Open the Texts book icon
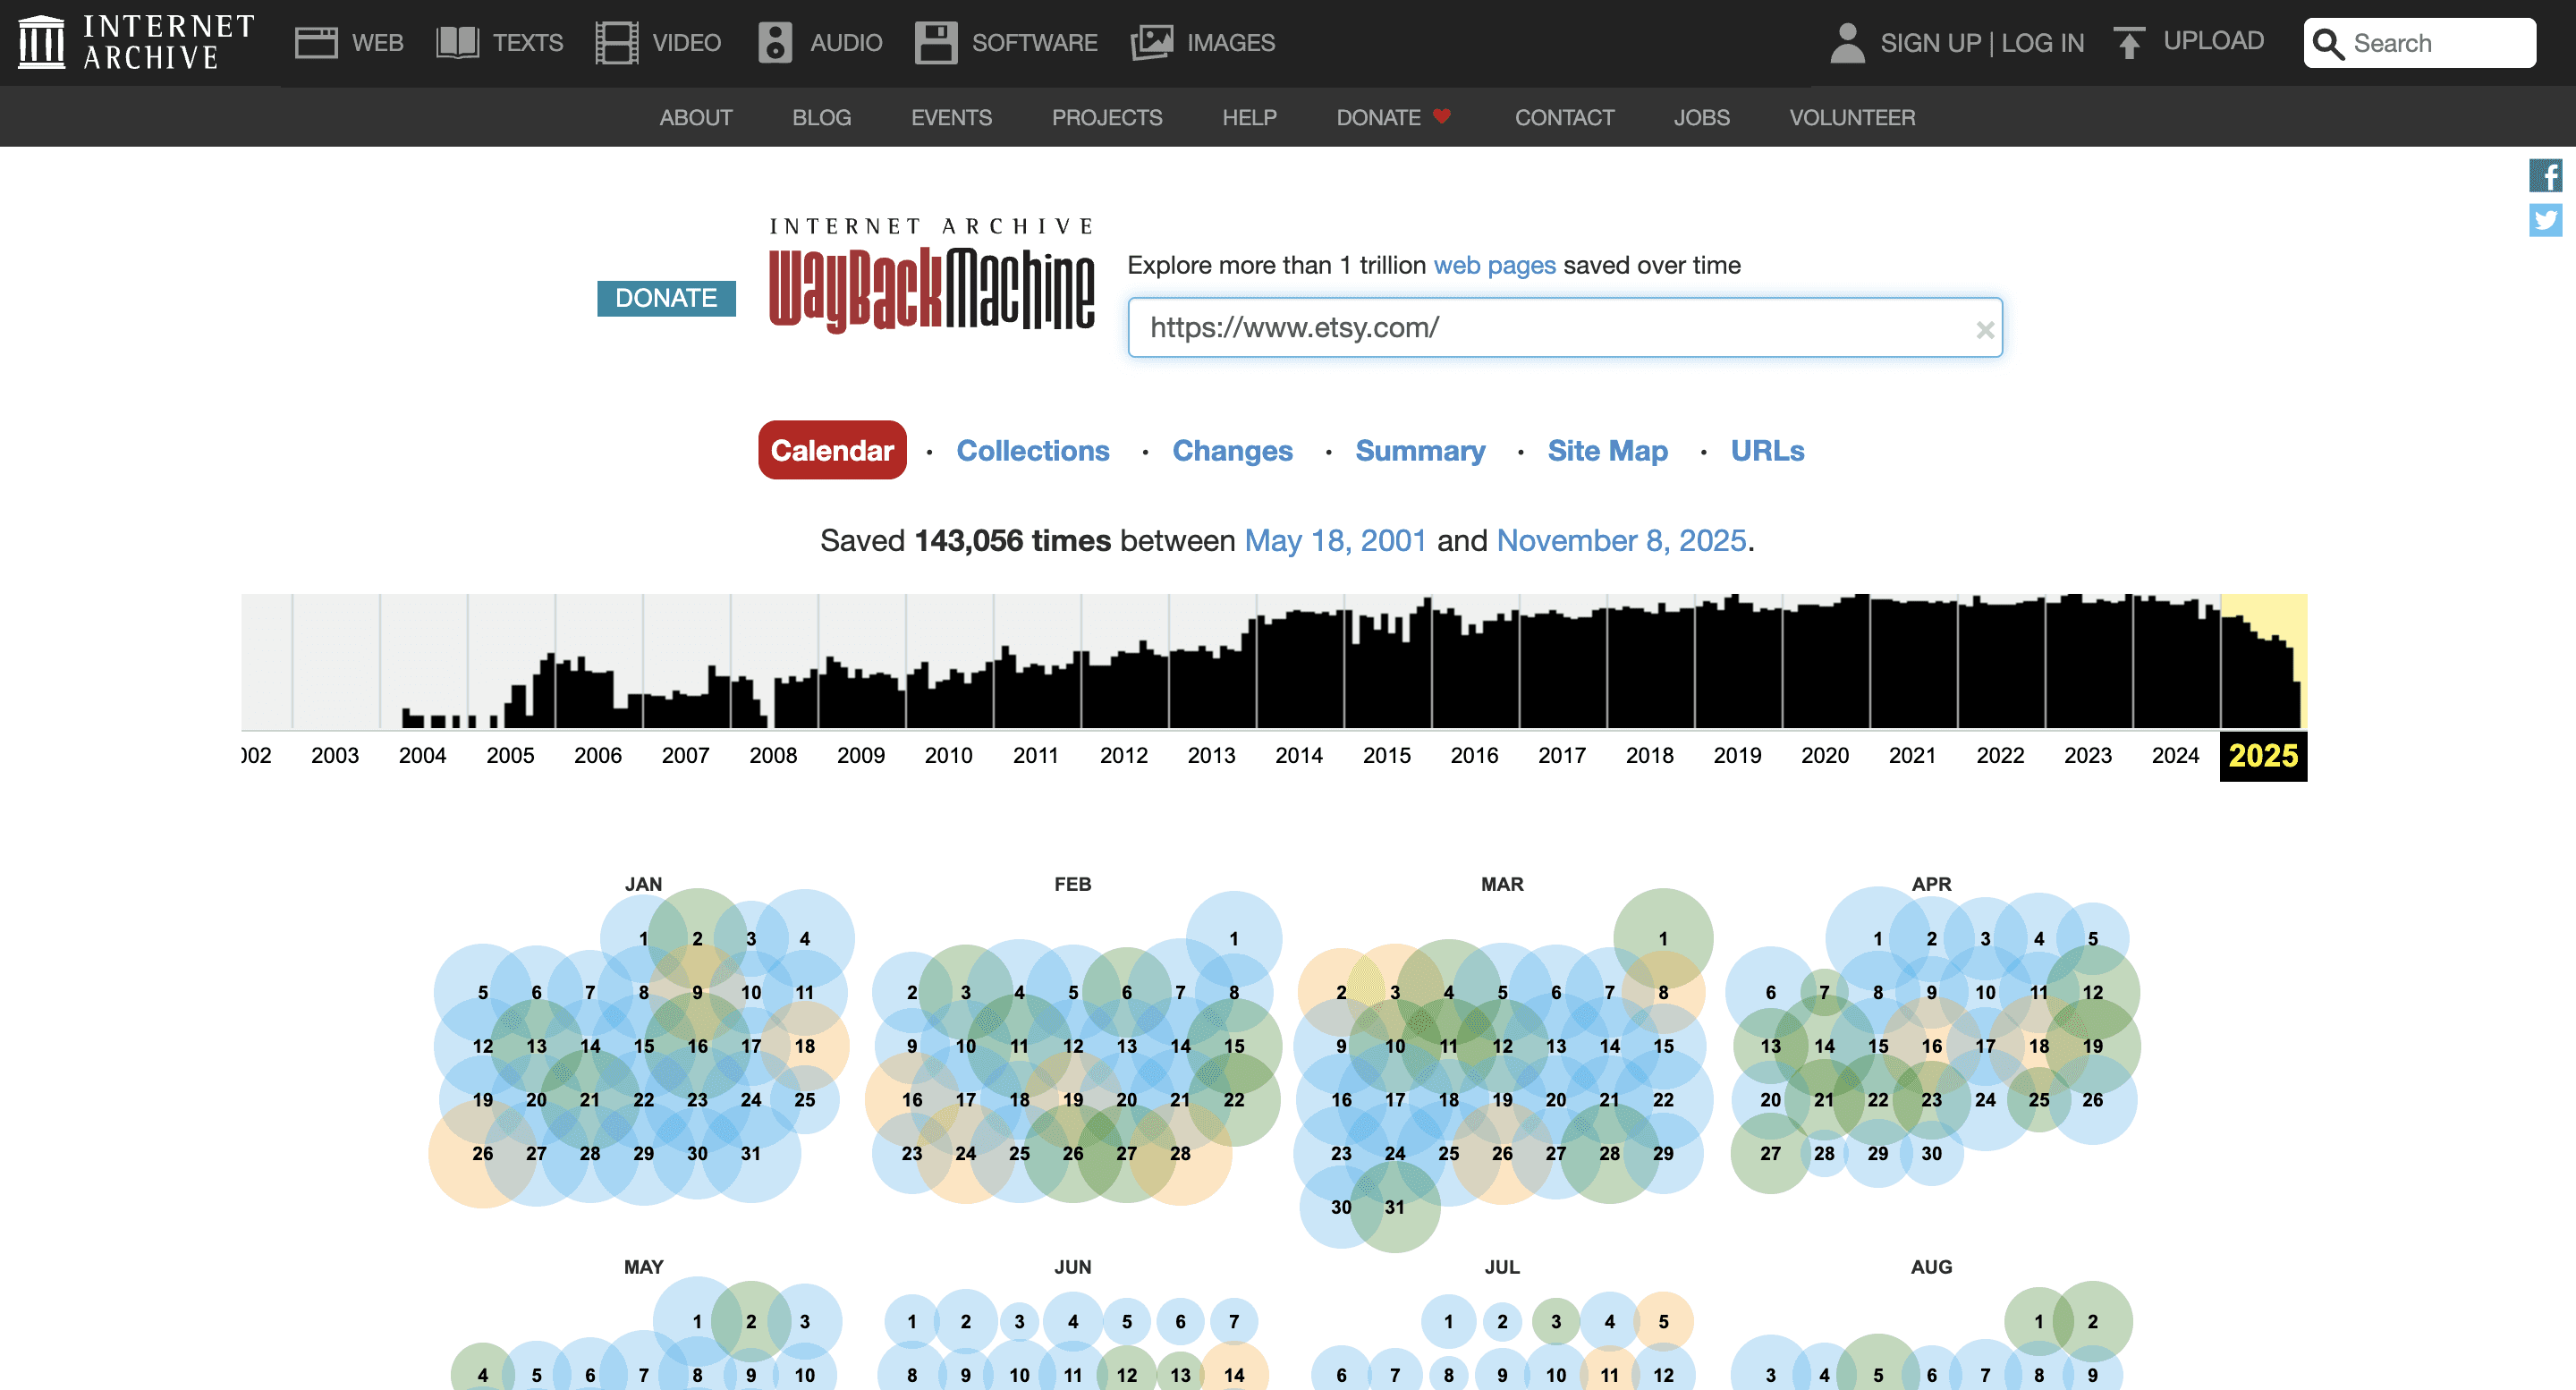 pos(458,42)
